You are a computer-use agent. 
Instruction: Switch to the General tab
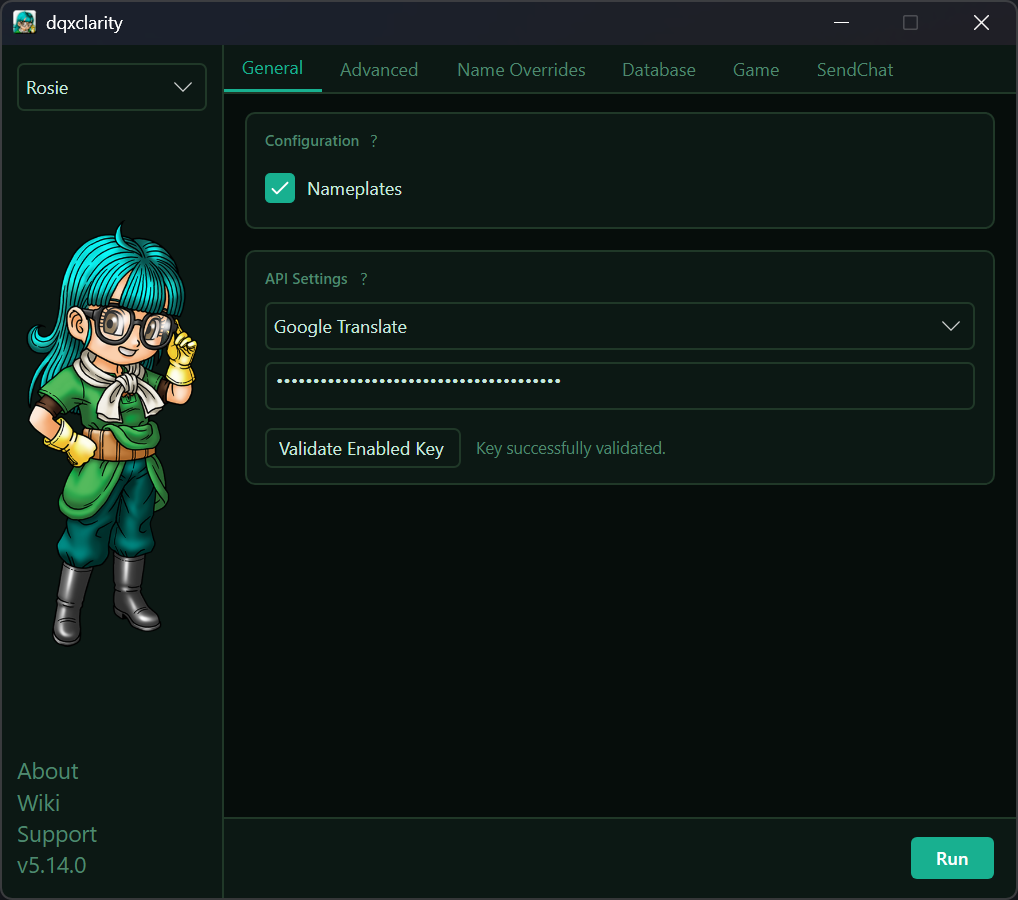(x=273, y=68)
